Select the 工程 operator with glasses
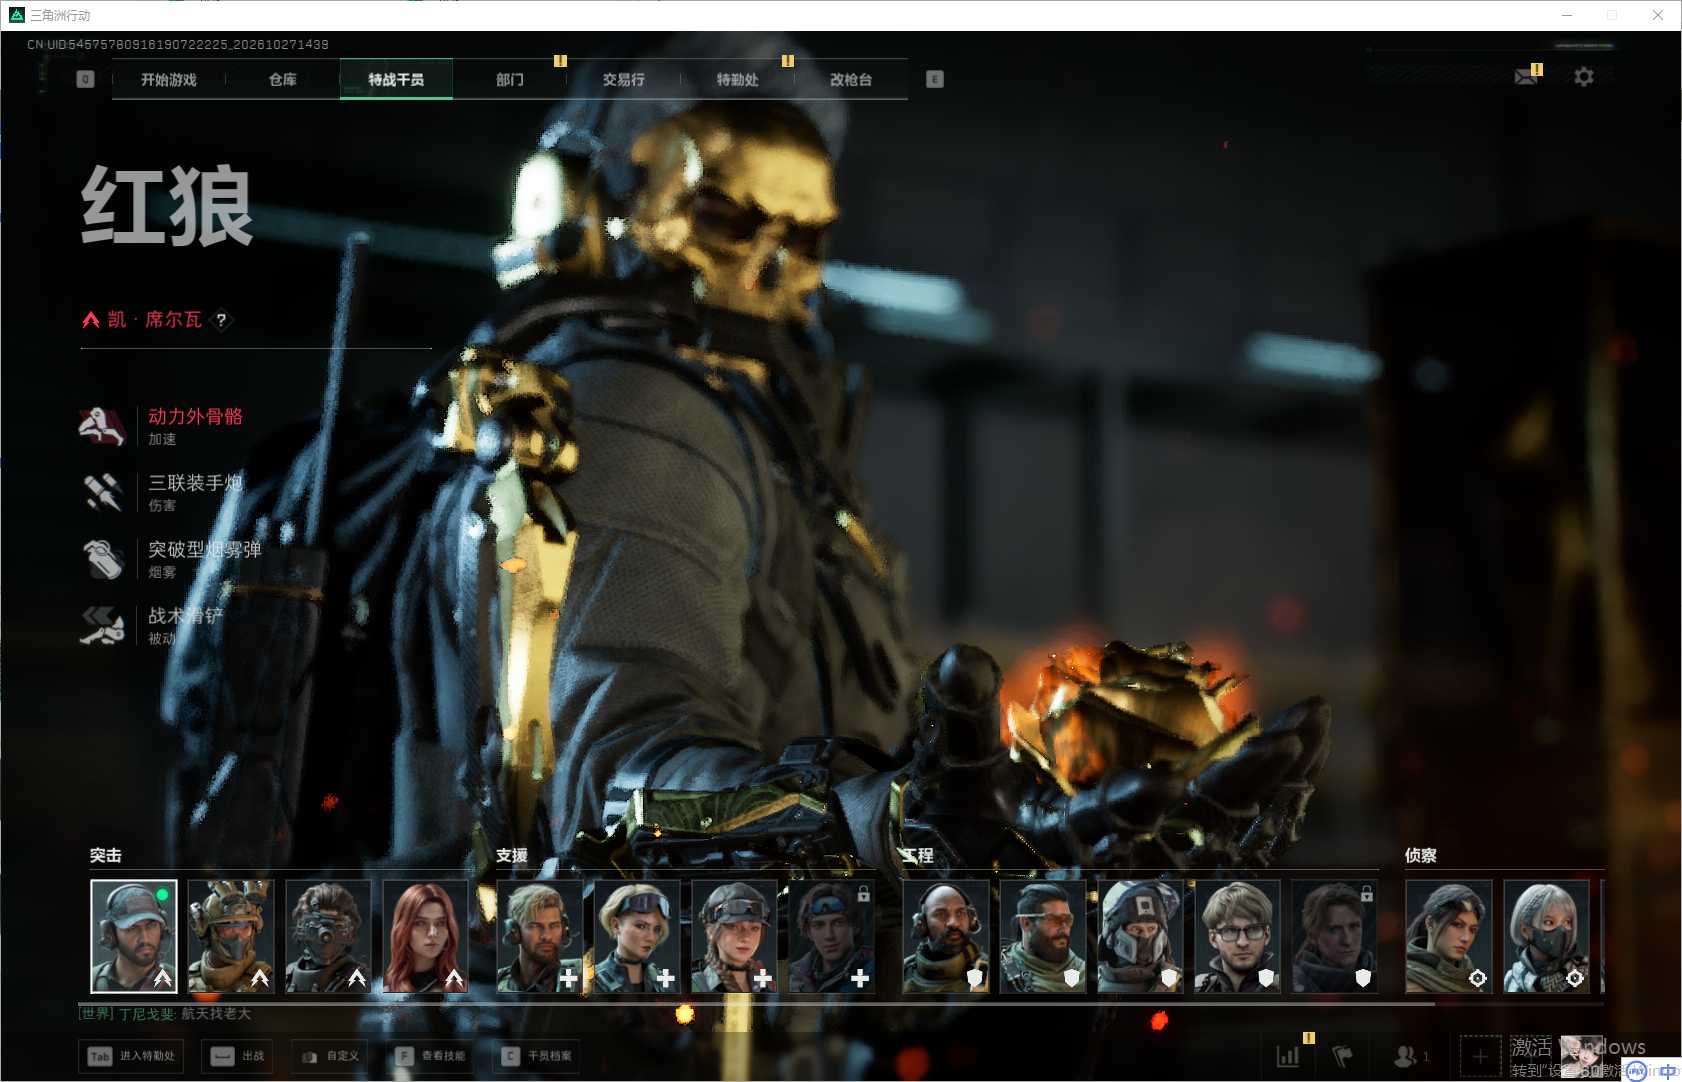The width and height of the screenshot is (1682, 1082). pos(1237,936)
